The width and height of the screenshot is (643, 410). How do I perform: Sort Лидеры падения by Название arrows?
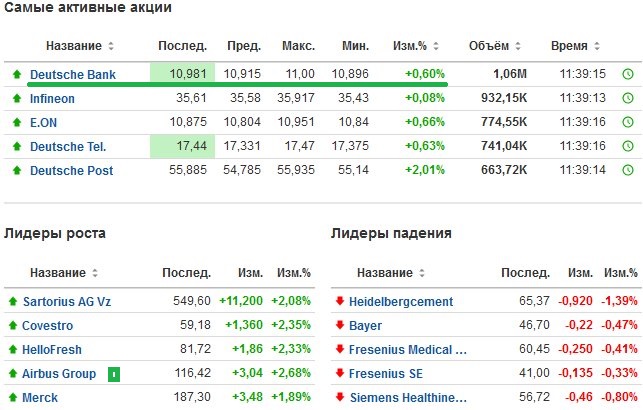click(x=422, y=273)
